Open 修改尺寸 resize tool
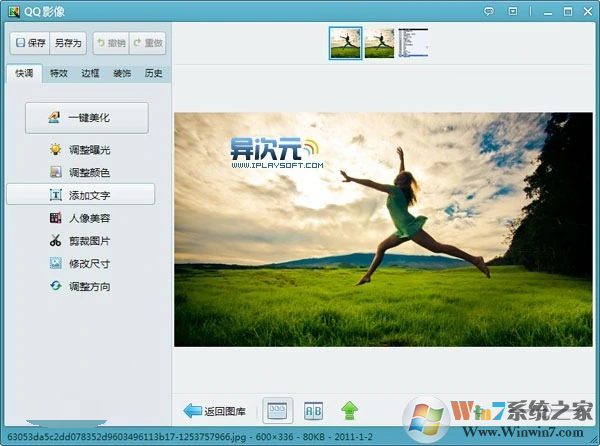Screen dimensions: 600x446 coord(80,264)
